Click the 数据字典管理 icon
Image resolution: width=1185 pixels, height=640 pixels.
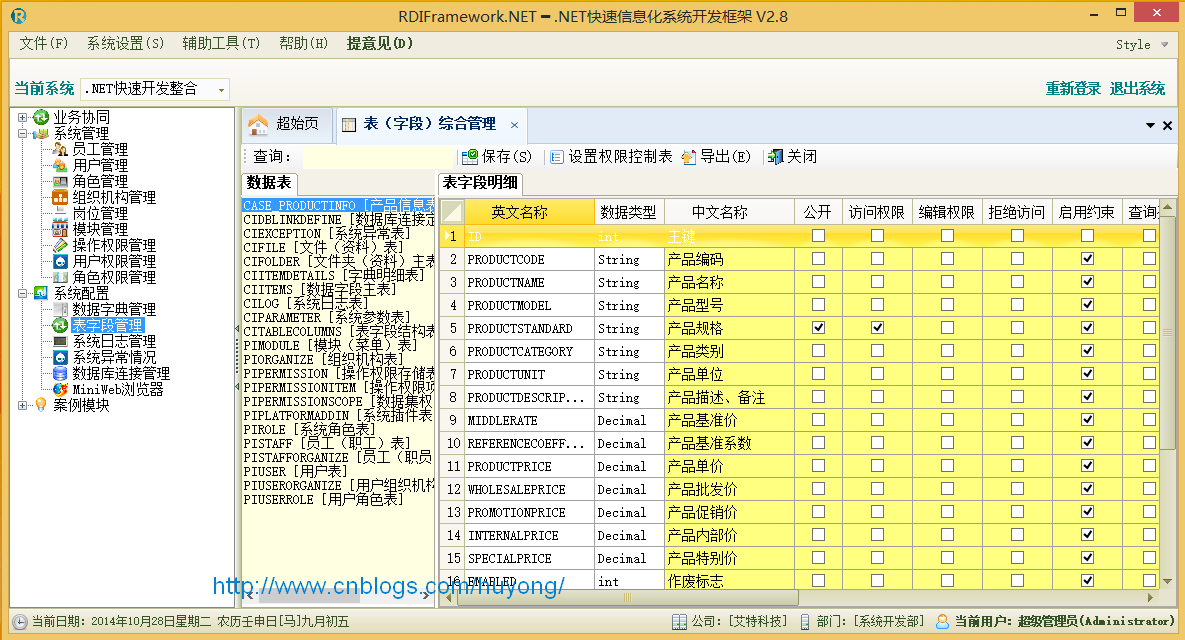click(60, 309)
